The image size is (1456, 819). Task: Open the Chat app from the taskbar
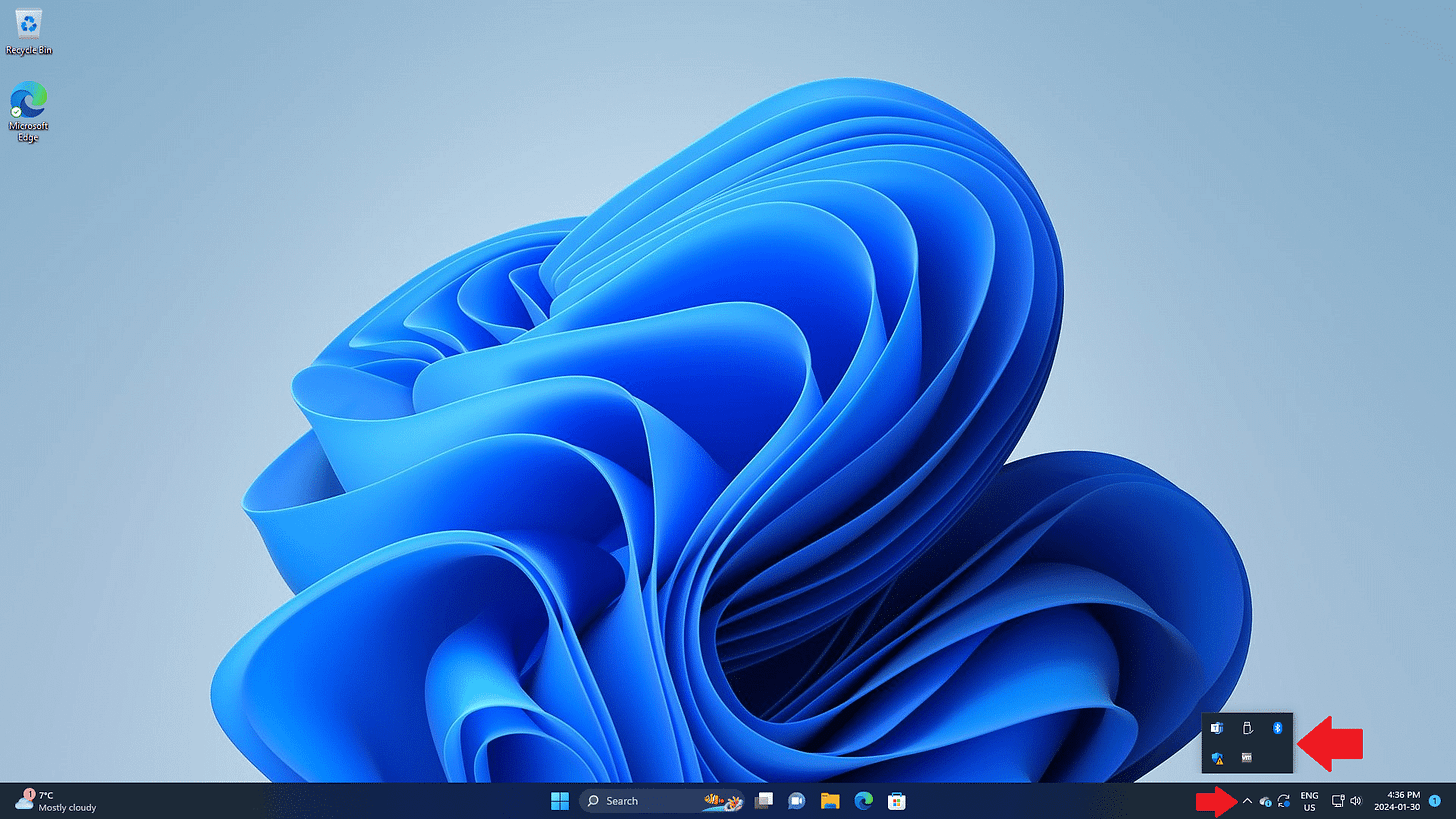[x=796, y=800]
